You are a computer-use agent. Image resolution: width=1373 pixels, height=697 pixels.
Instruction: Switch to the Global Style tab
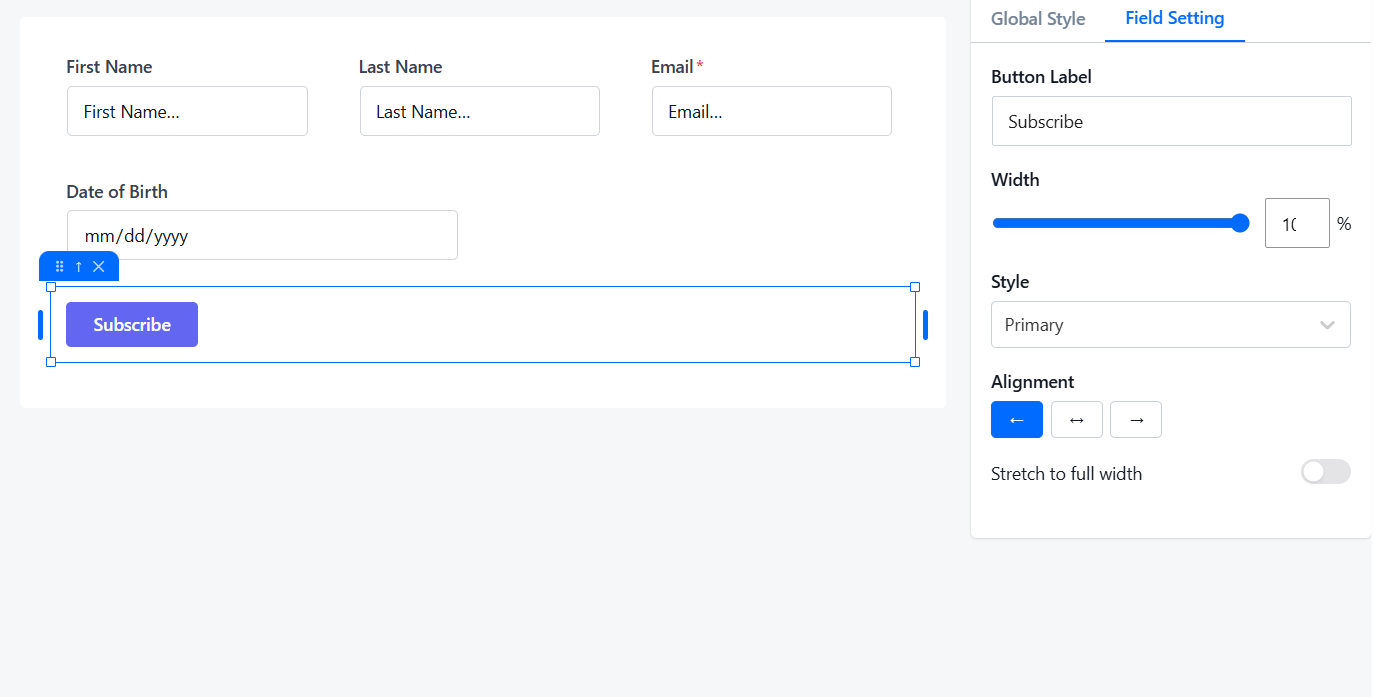click(1038, 19)
